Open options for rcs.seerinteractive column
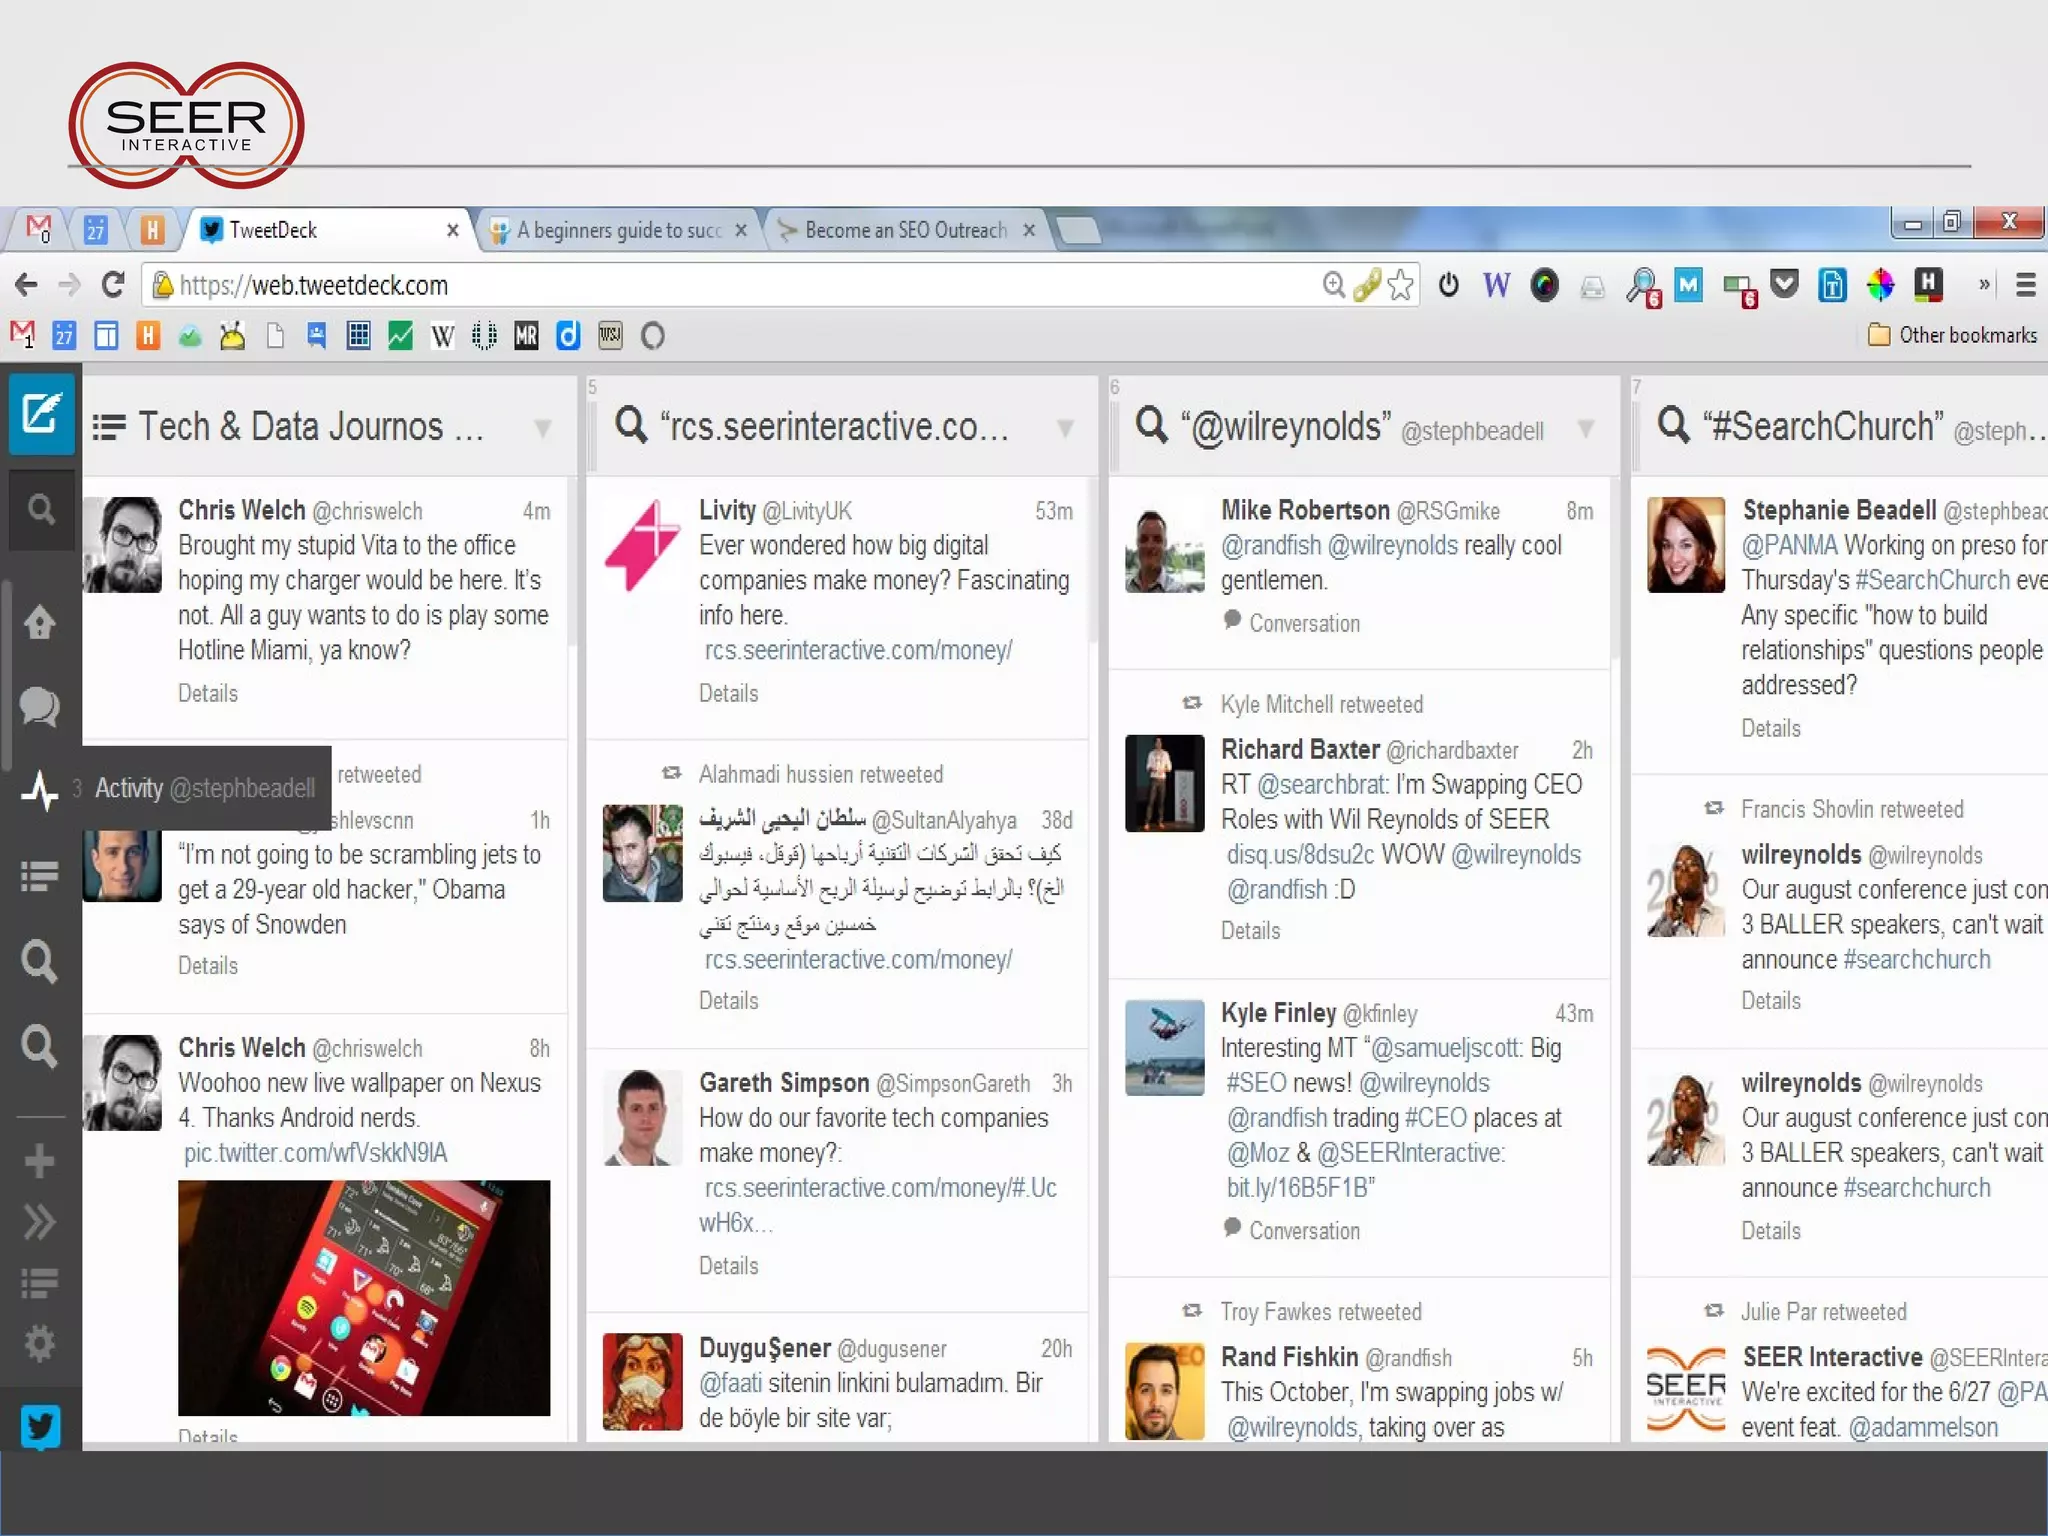The height and width of the screenshot is (1536, 2048). 1065,429
